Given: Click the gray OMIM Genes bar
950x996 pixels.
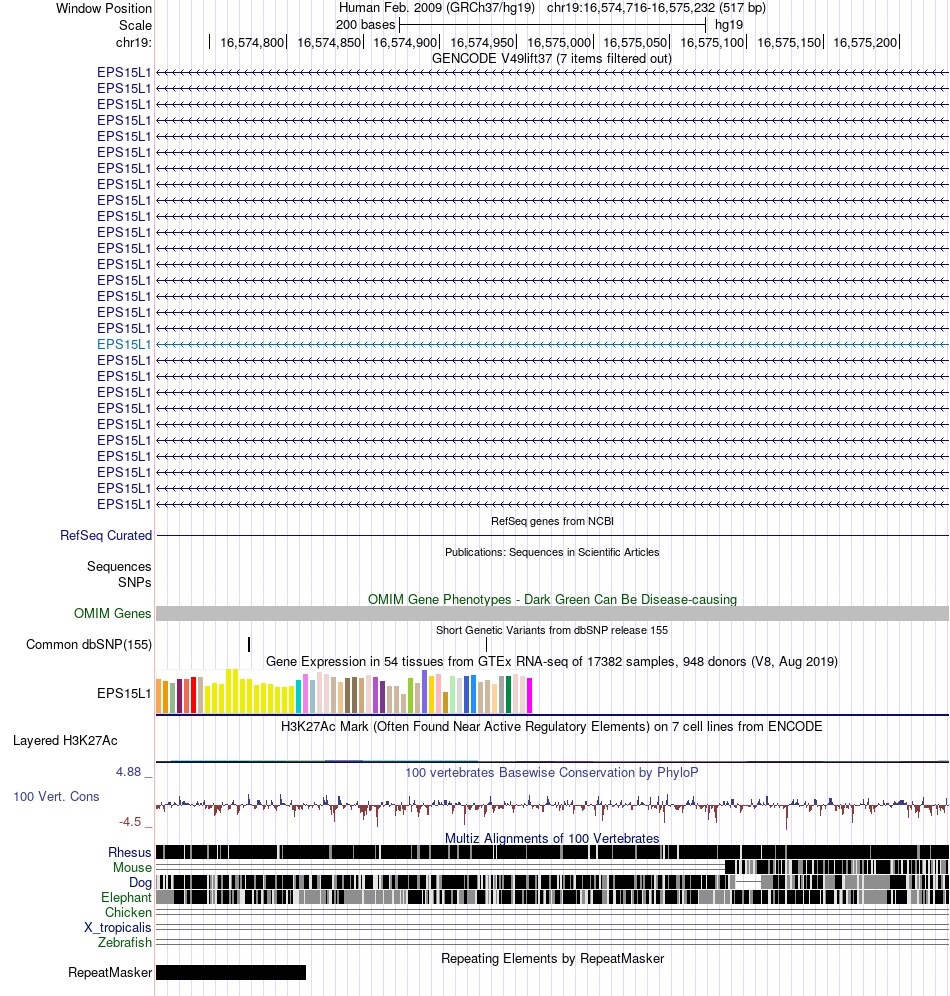Looking at the screenshot, I should click(552, 614).
